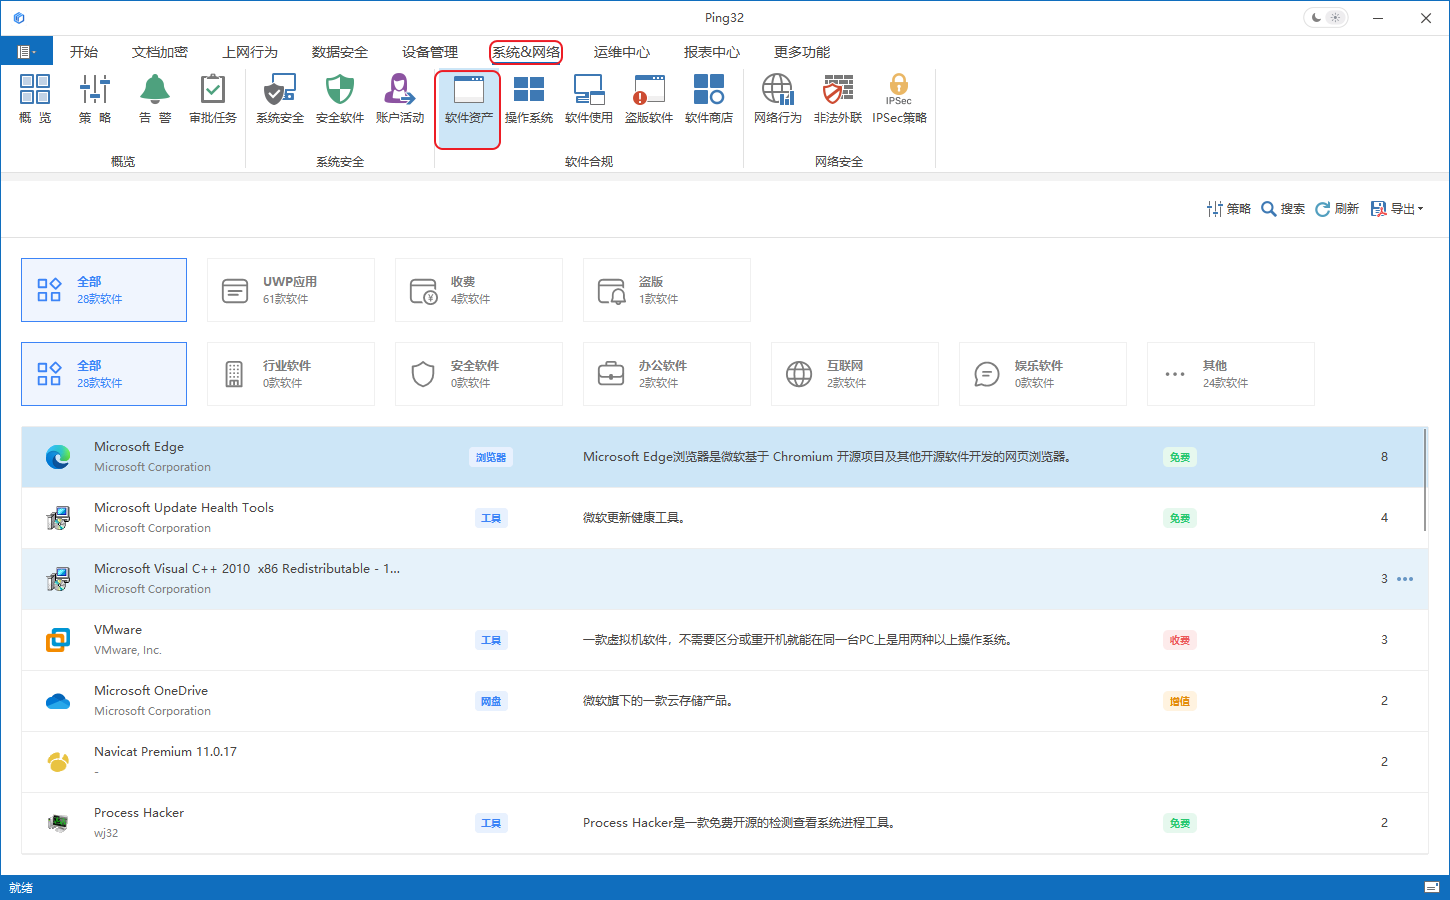1450x900 pixels.
Task: Filter by UWP应用 61款软件 card
Action: pos(291,290)
